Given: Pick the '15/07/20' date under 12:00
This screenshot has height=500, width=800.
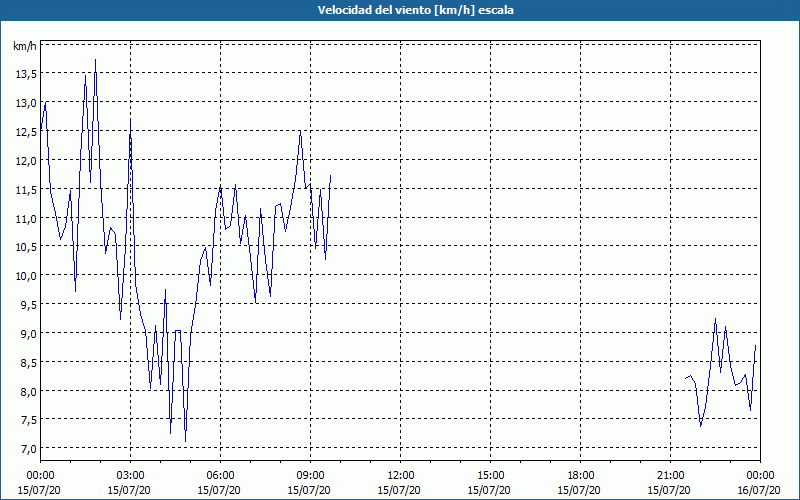Looking at the screenshot, I should click(x=399, y=490).
